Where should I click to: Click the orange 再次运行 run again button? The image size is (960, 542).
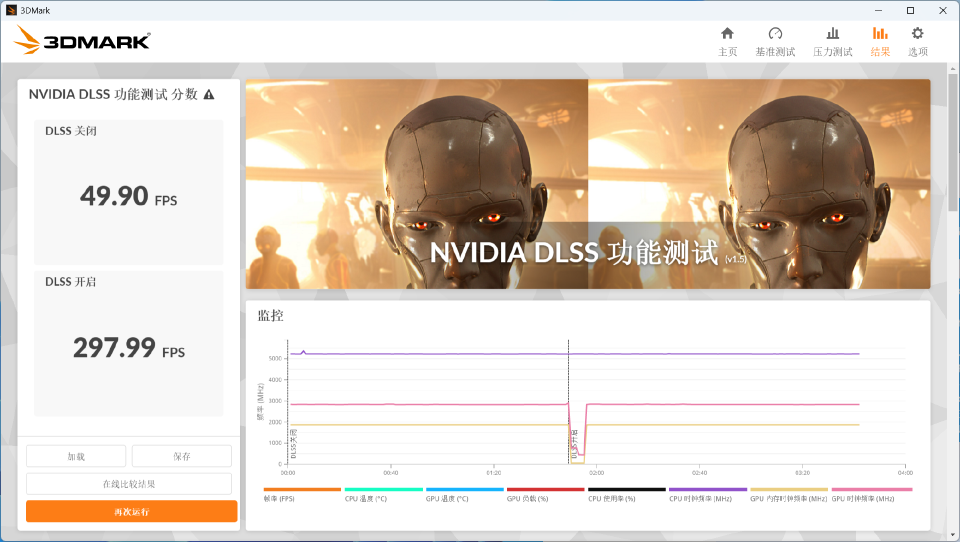pos(132,511)
